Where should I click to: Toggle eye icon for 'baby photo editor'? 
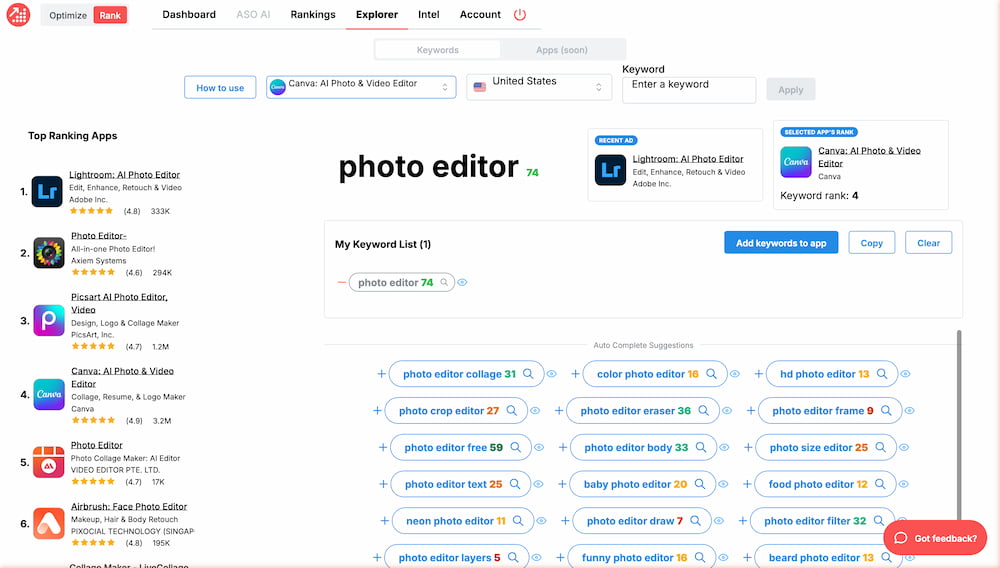pos(723,484)
